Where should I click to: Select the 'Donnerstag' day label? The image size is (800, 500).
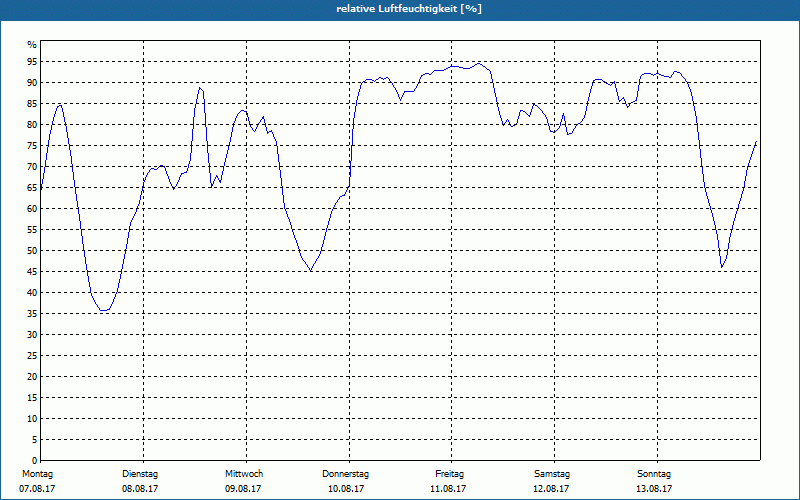point(345,474)
